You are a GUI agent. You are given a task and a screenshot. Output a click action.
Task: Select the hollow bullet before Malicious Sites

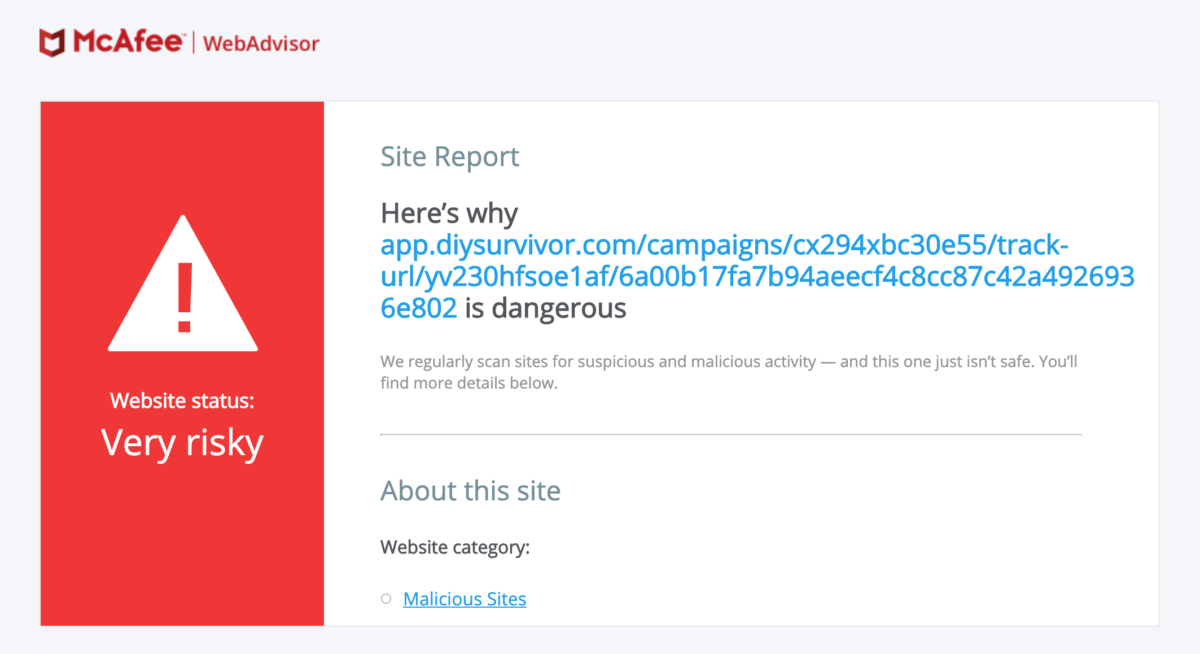tap(386, 599)
